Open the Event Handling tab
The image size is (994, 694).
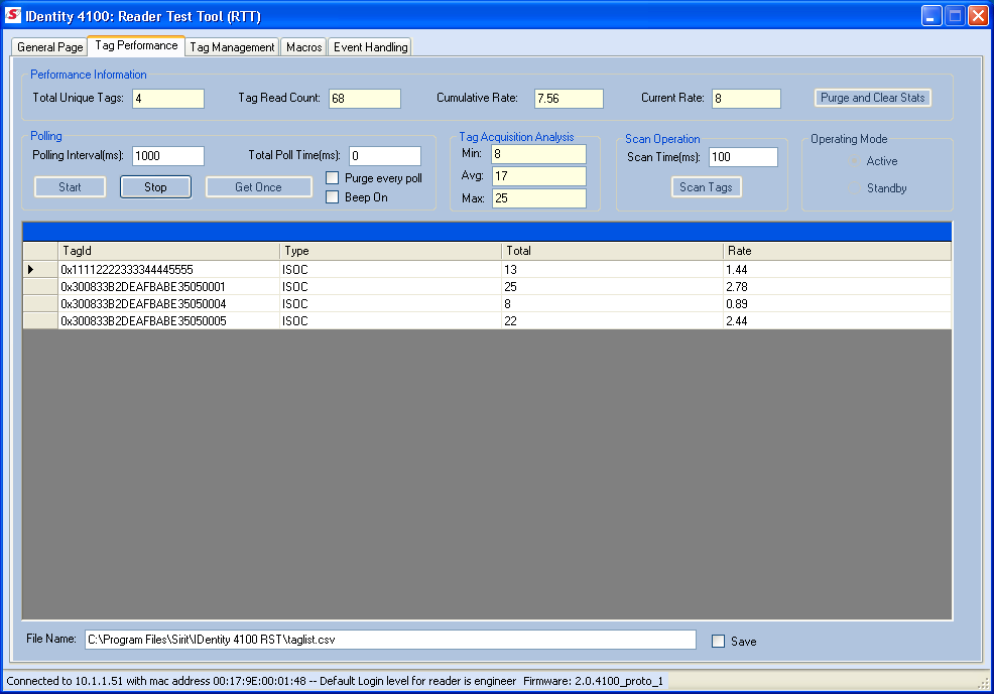pos(370,47)
